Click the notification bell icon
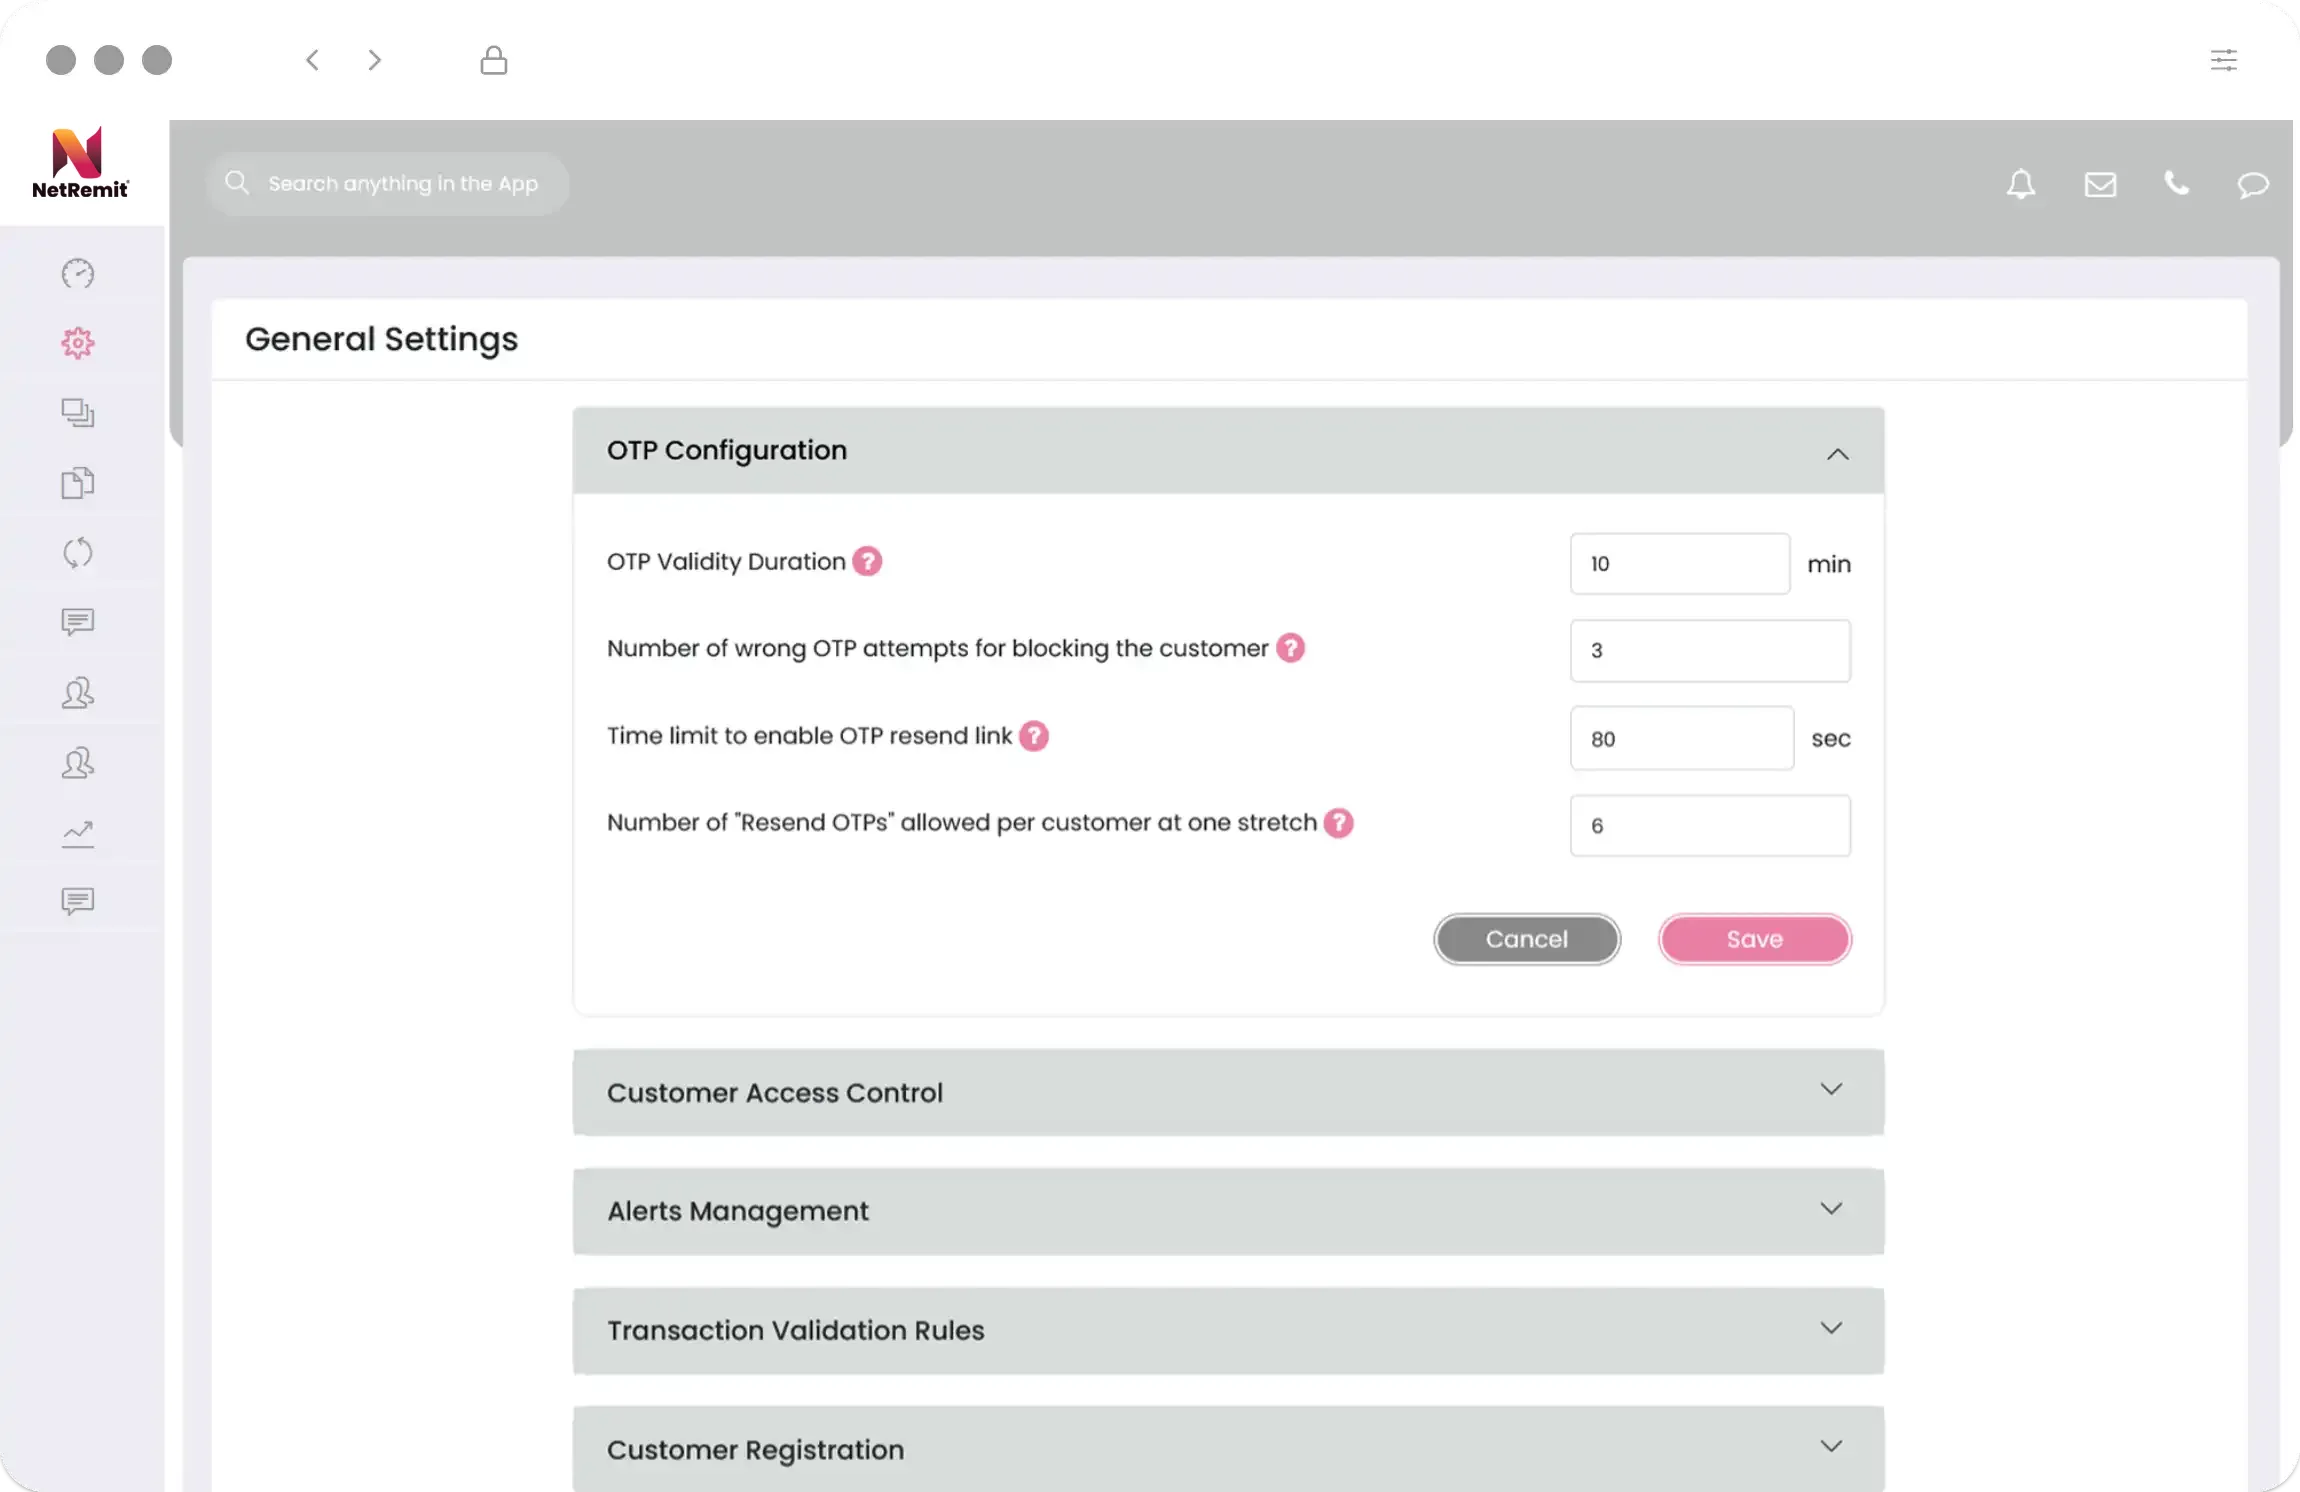 [x=2021, y=184]
